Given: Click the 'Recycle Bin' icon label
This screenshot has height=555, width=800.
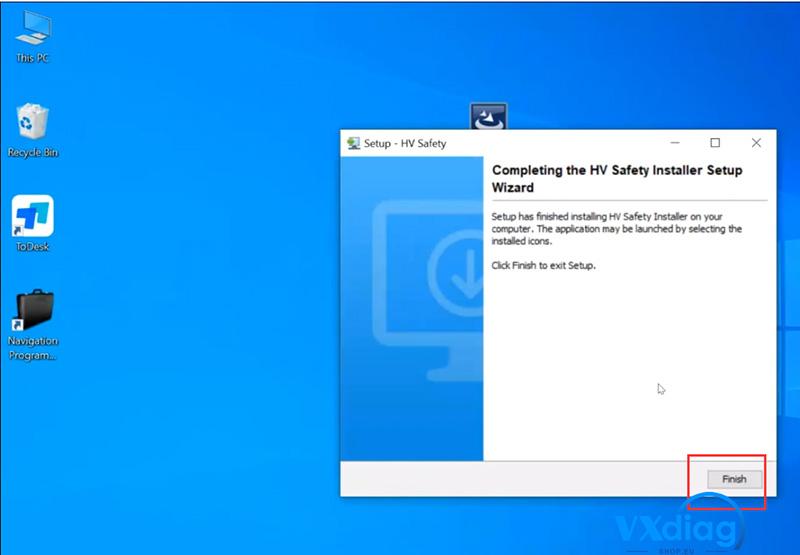Looking at the screenshot, I should 33,153.
